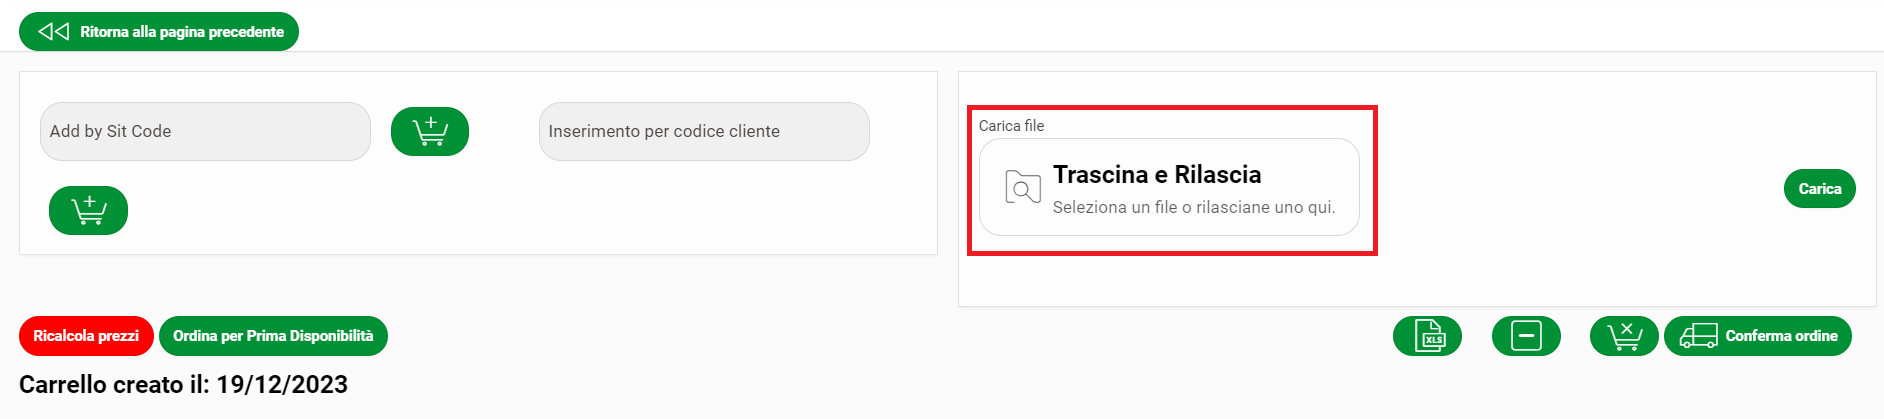Click the add-to-cart icon beside Sit Code field

tap(429, 131)
